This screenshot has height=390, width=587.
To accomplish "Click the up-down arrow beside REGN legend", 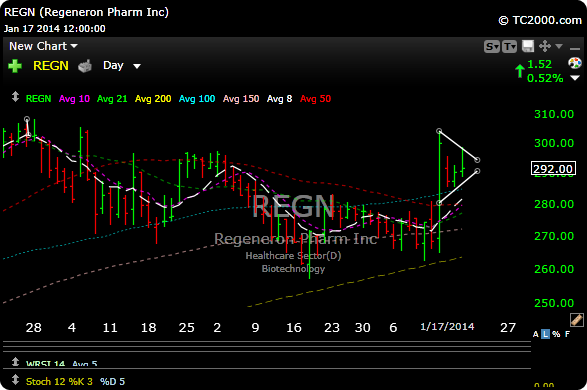I will pyautogui.click(x=15, y=97).
